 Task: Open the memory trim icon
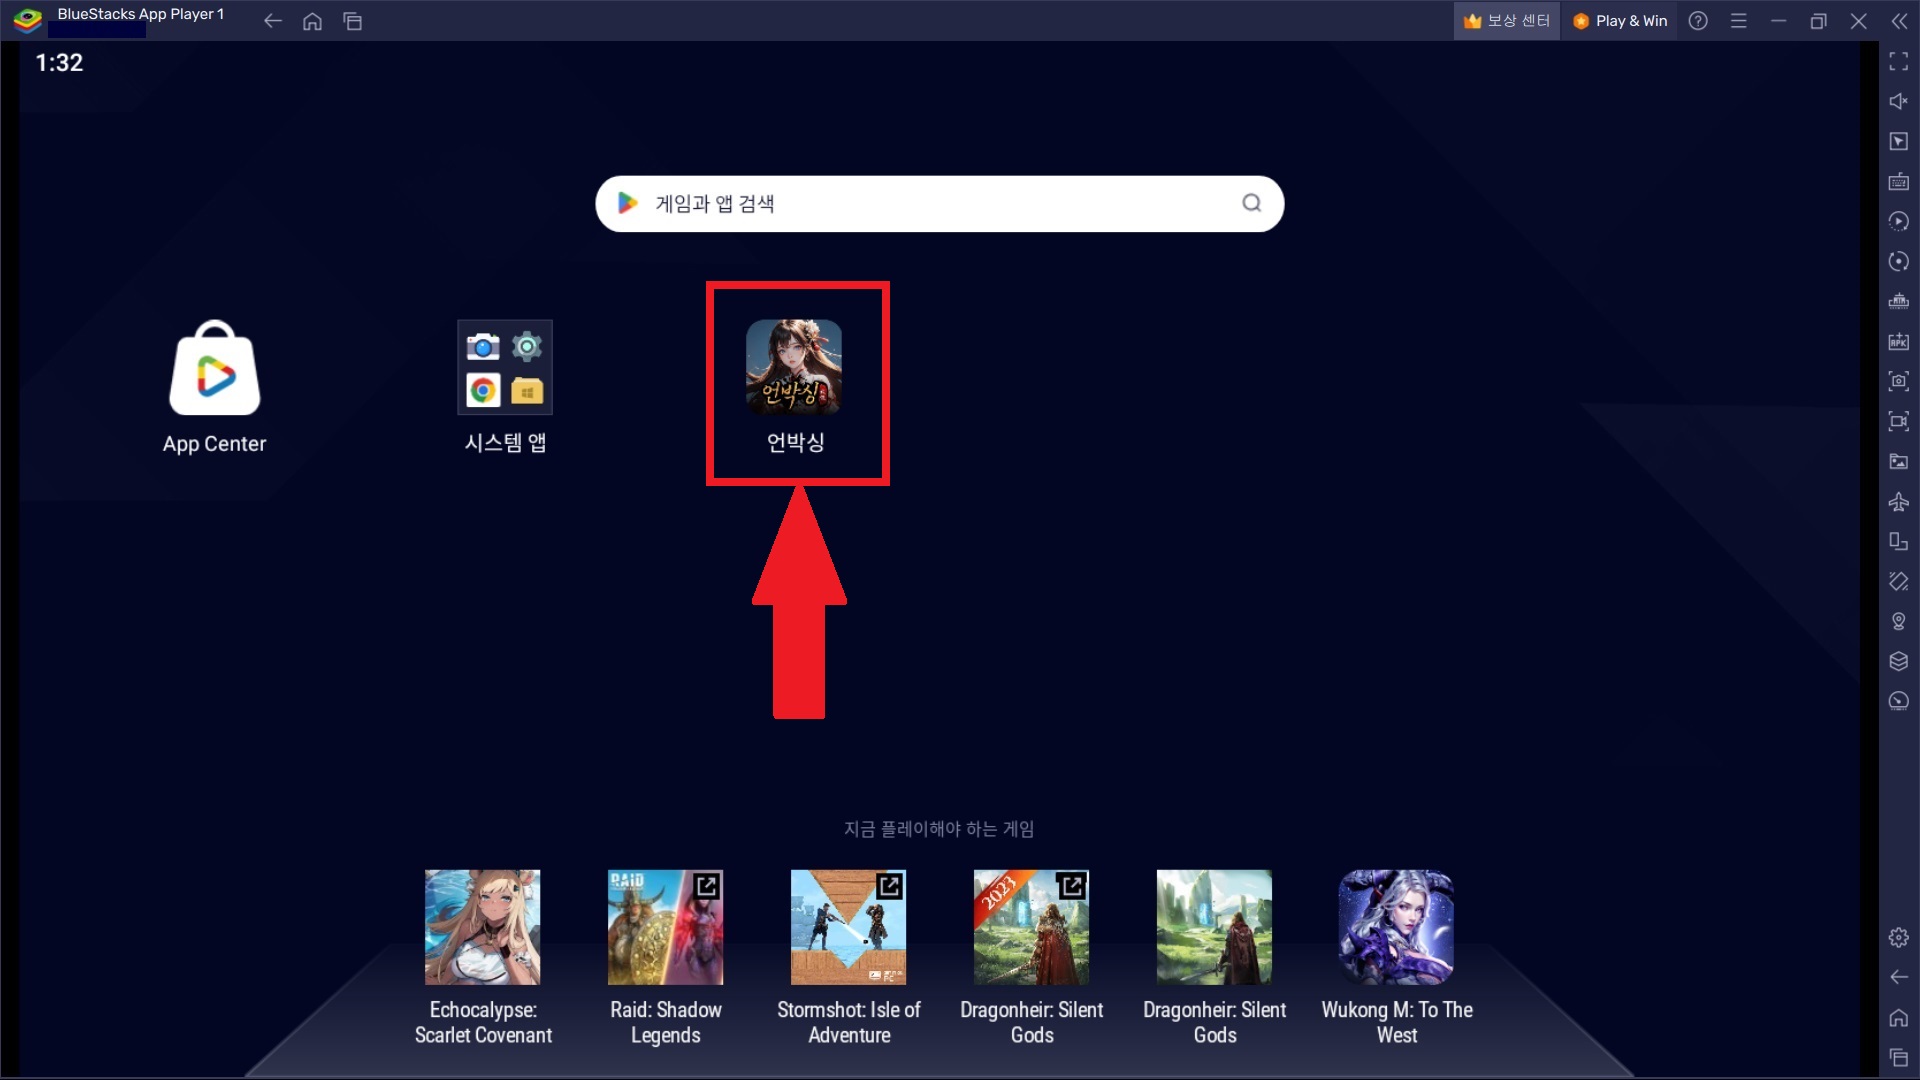1899,301
